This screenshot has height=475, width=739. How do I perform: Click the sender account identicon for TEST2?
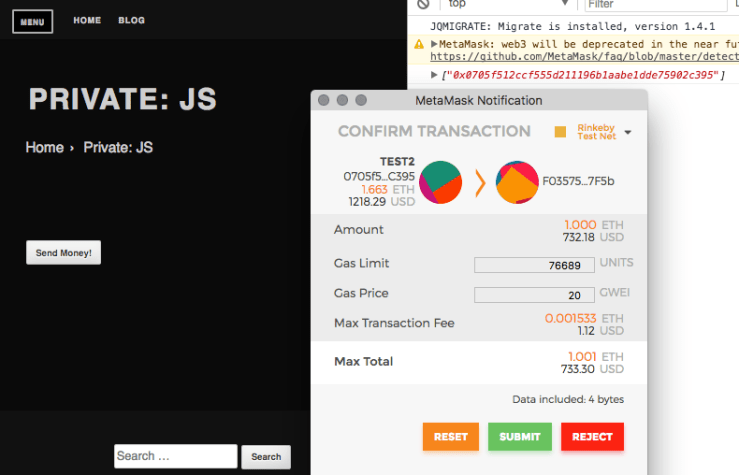tap(440, 182)
